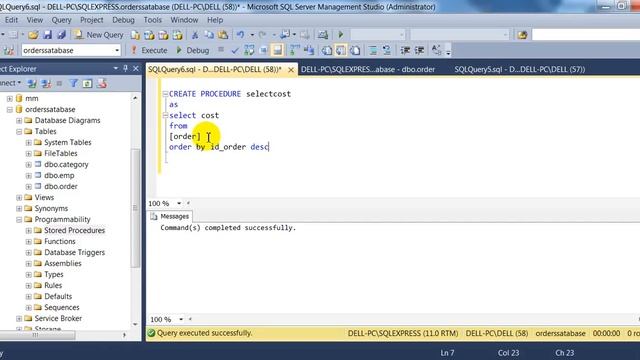Toggle Results to Grid highlighted icon

tap(341, 51)
